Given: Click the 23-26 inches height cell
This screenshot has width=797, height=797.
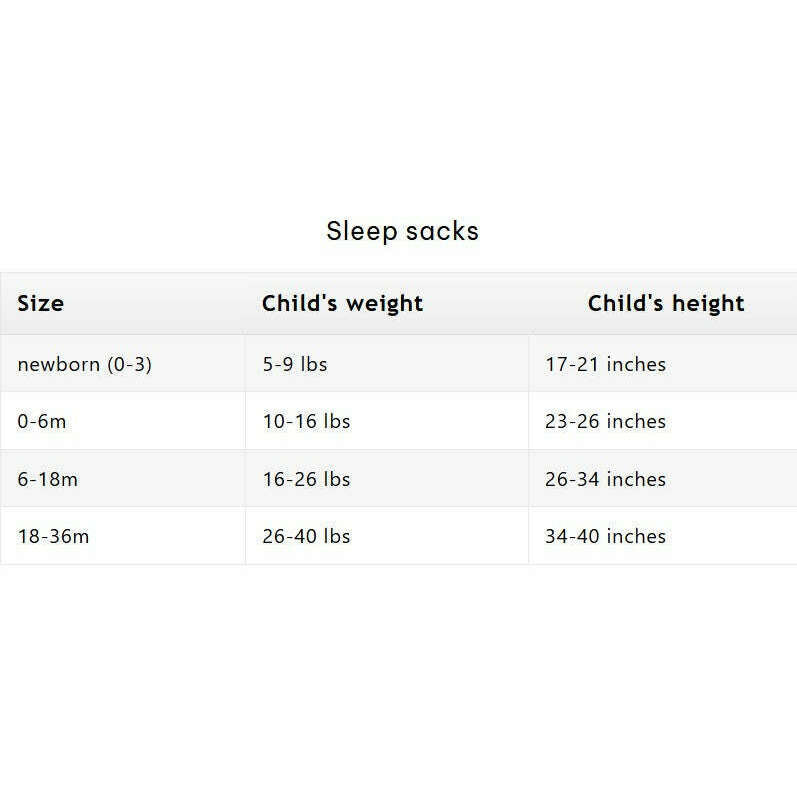Looking at the screenshot, I should pyautogui.click(x=605, y=421).
